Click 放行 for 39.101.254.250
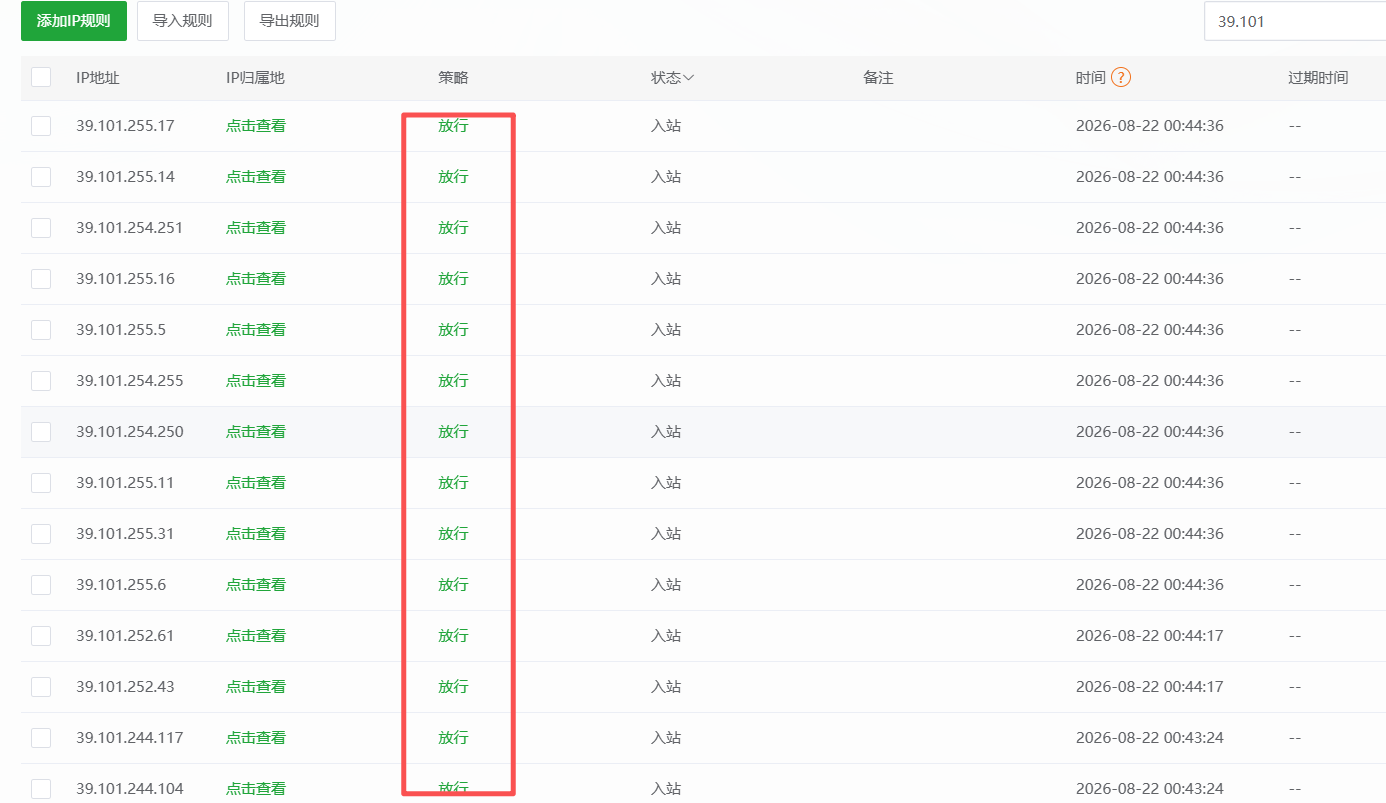This screenshot has width=1386, height=803. tap(453, 432)
